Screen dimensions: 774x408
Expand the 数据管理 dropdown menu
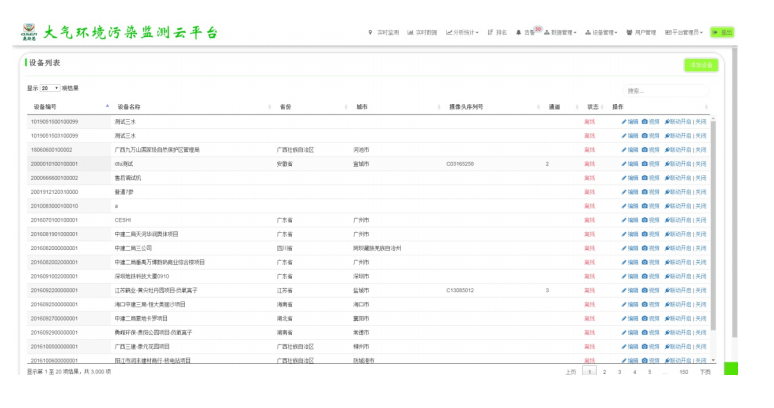pyautogui.click(x=560, y=32)
